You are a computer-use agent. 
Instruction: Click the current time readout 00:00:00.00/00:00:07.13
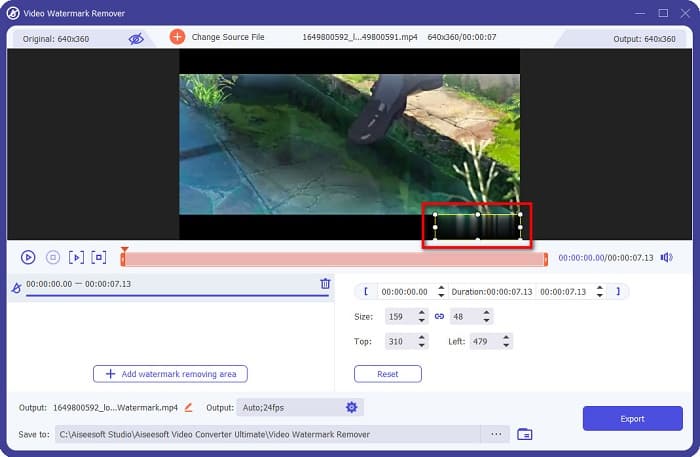(x=606, y=258)
